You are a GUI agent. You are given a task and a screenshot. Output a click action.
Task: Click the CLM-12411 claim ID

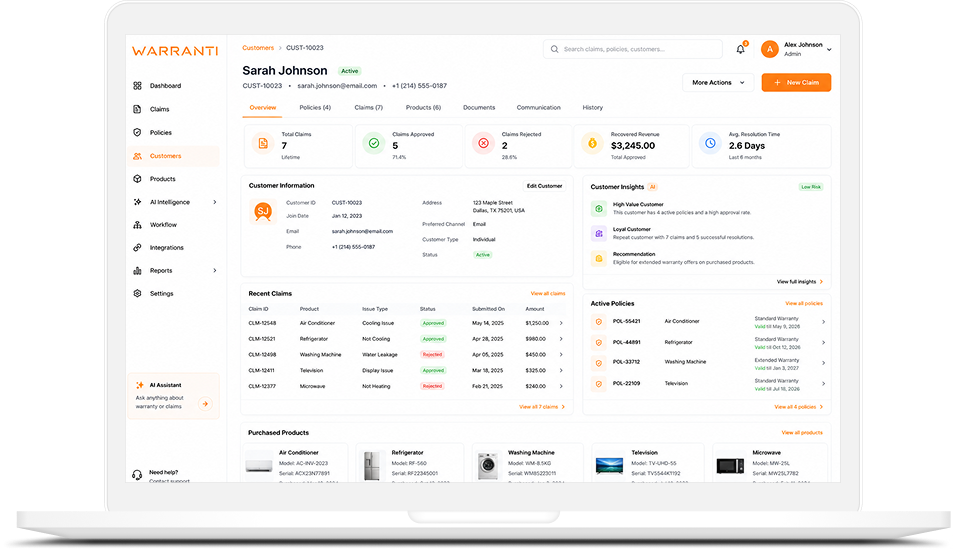coord(261,371)
